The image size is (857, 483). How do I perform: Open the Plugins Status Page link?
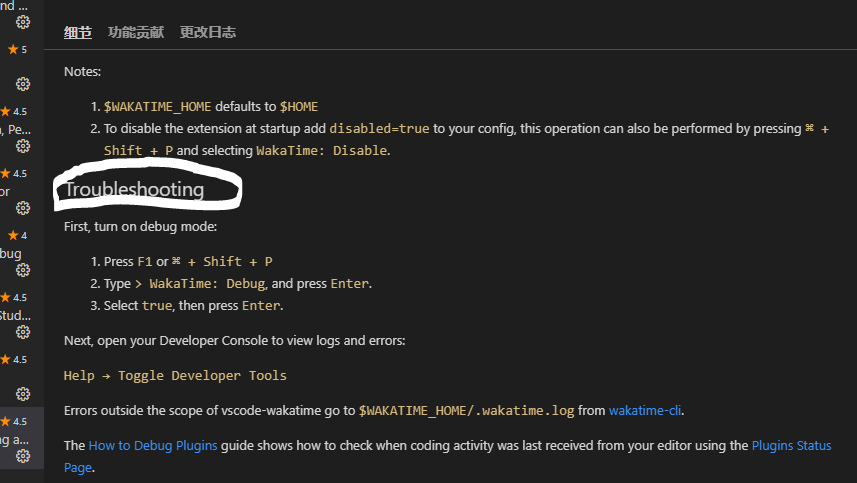coord(448,456)
